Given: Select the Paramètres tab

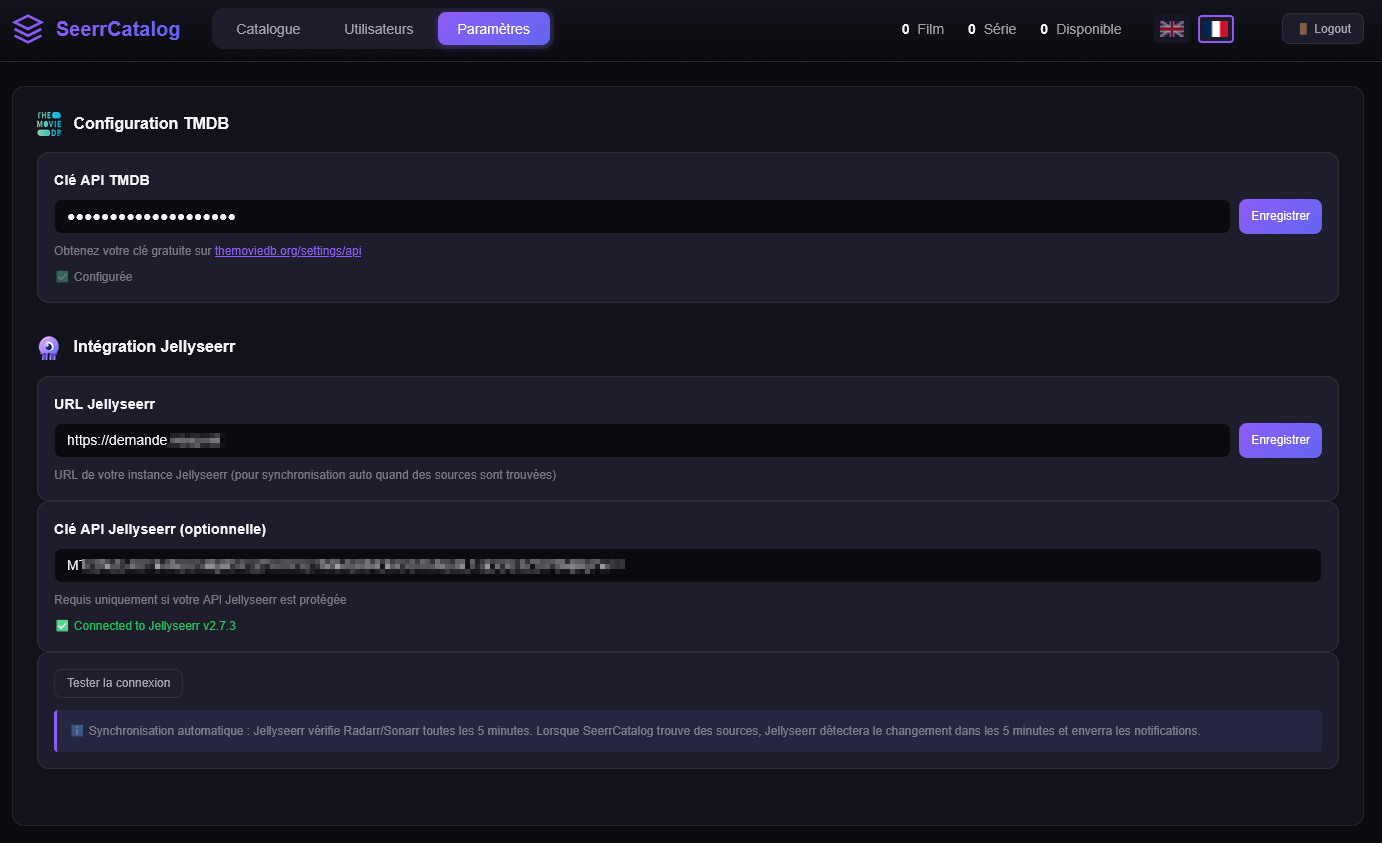Looking at the screenshot, I should coord(493,29).
